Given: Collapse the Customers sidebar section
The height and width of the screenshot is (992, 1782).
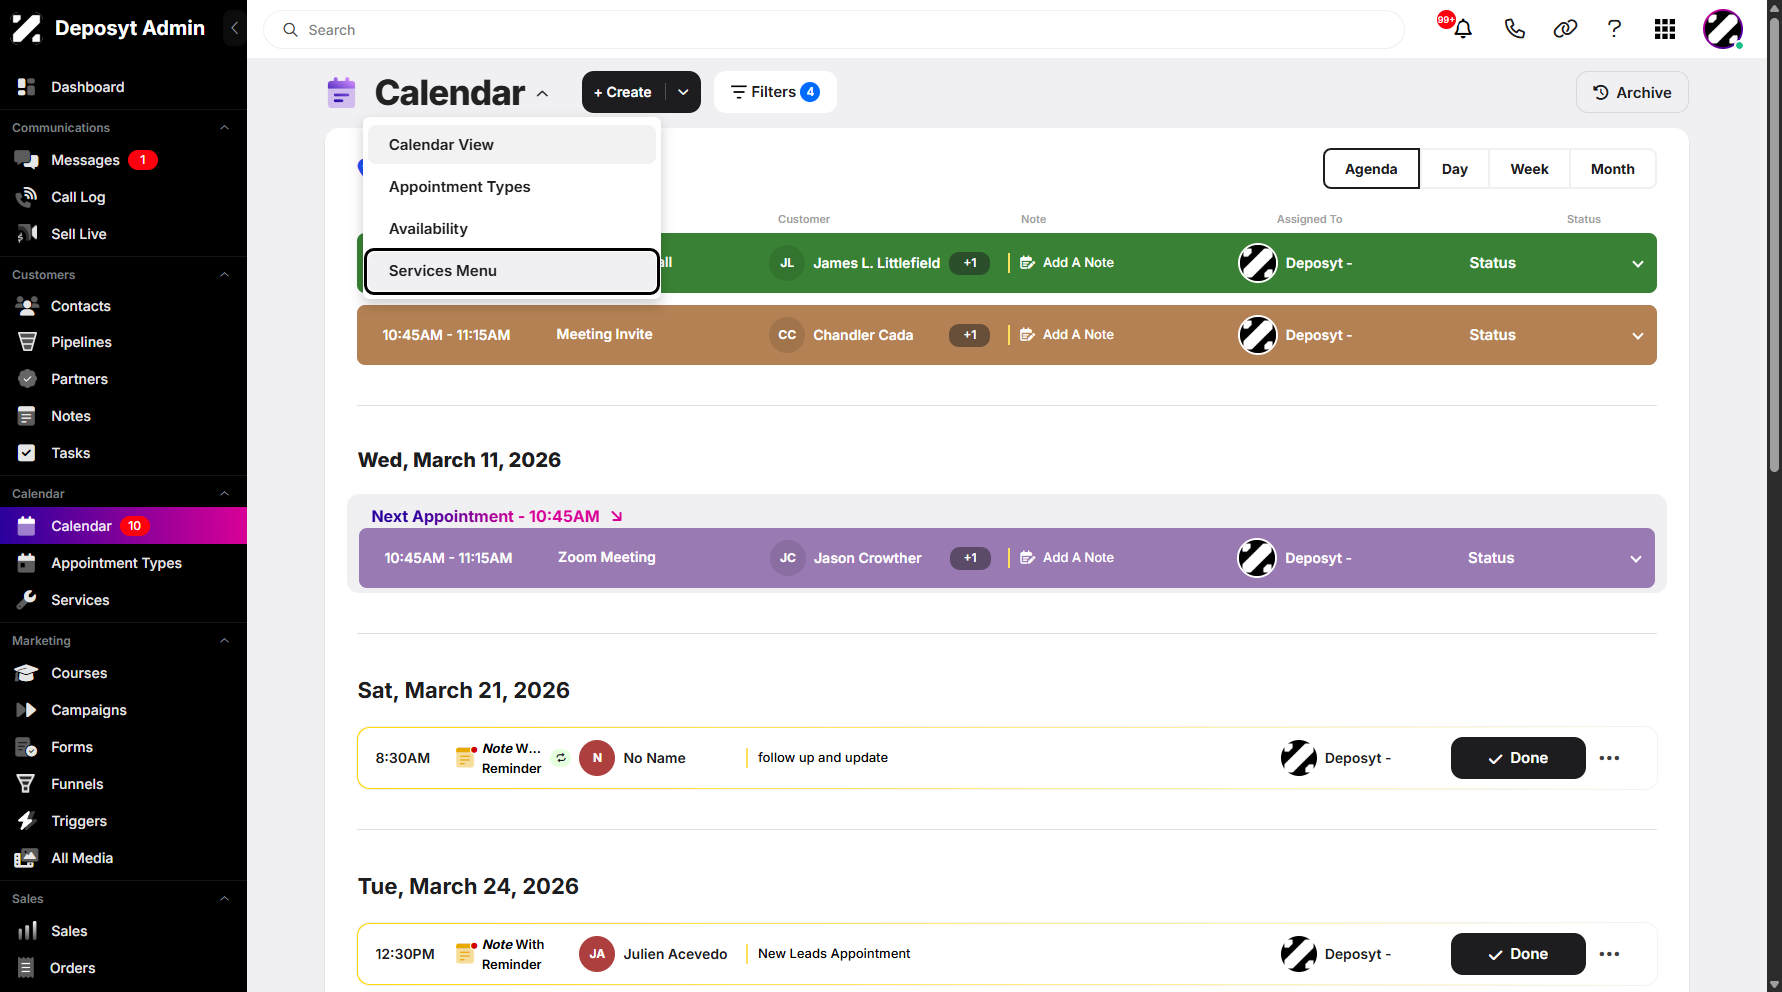Looking at the screenshot, I should tap(224, 275).
